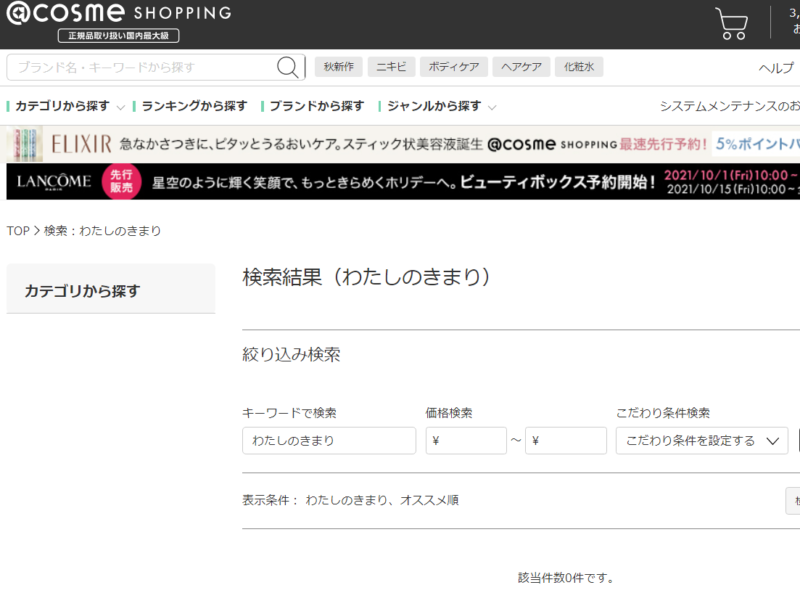This screenshot has width=800, height=593.
Task: Click the 表示条件 わたしのきまり、オススメ順 text
Action: click(x=350, y=500)
